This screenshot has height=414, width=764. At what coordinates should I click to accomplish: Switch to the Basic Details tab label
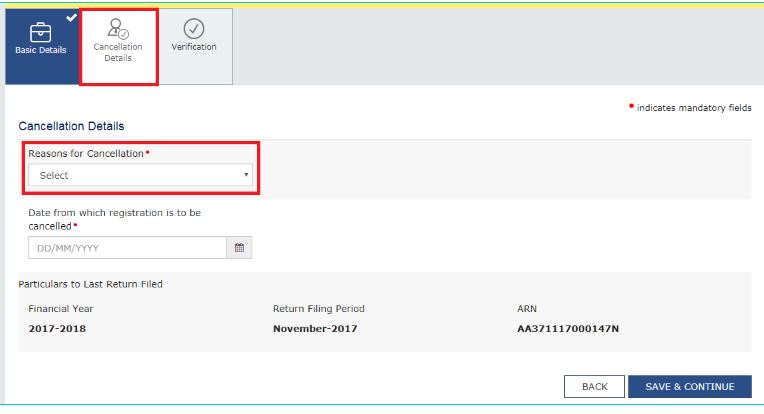(41, 50)
